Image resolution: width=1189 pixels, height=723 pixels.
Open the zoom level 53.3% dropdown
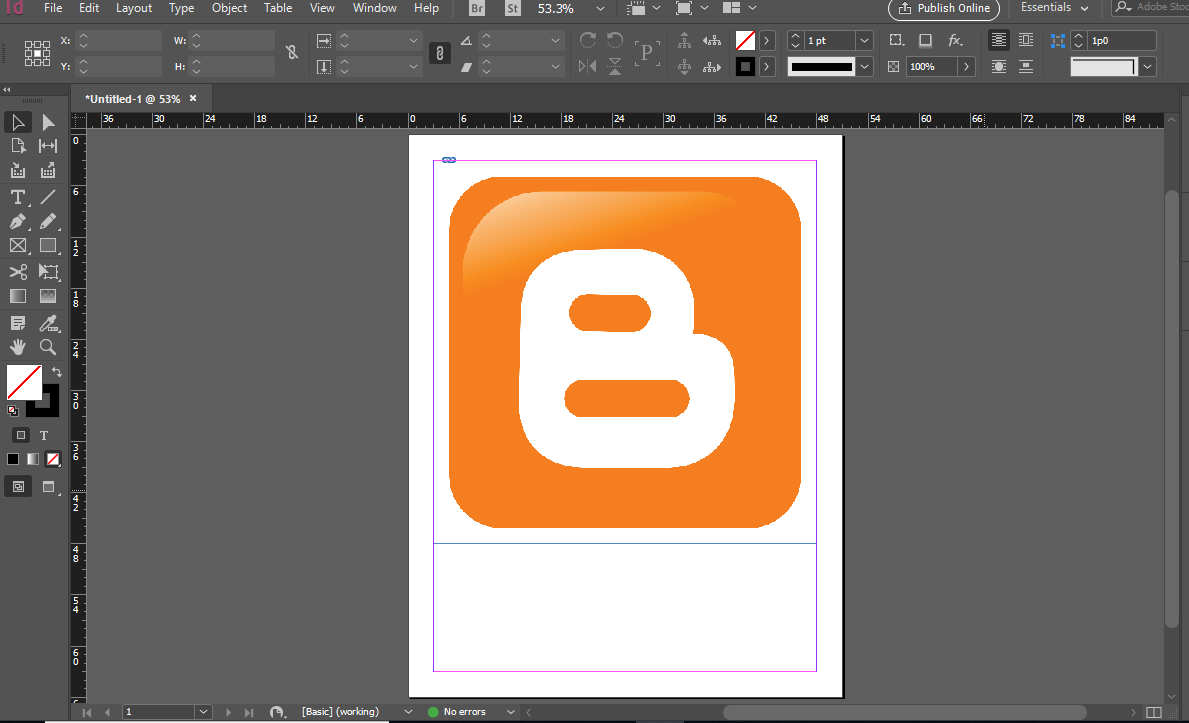[x=600, y=8]
